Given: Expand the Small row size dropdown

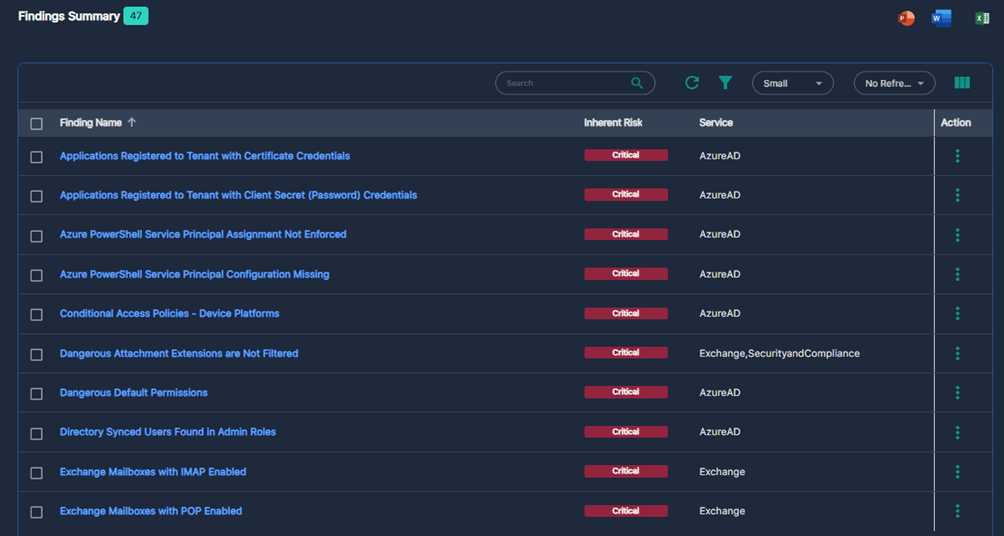Looking at the screenshot, I should (792, 83).
